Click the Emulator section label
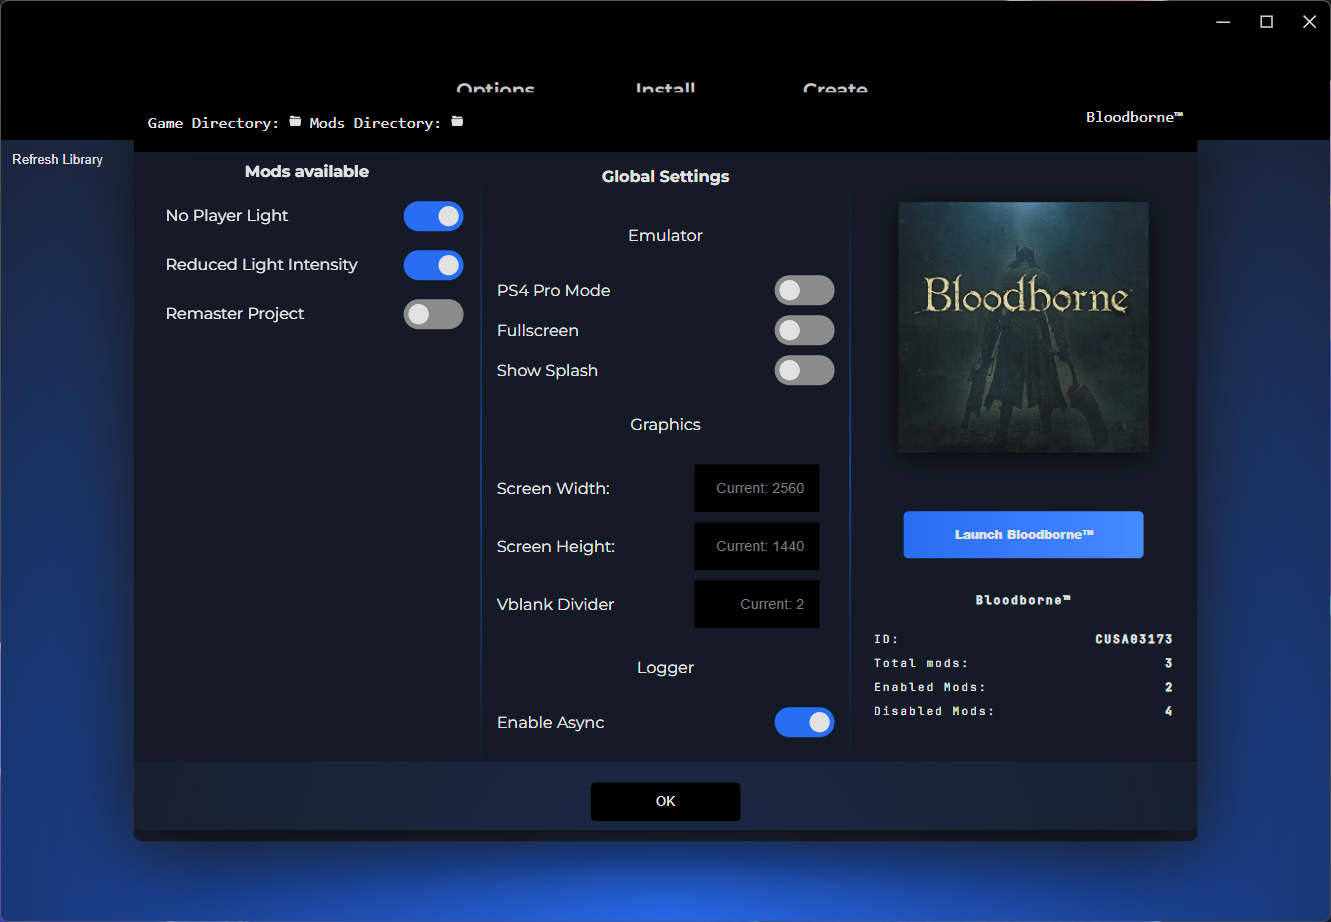Image resolution: width=1331 pixels, height=922 pixels. pyautogui.click(x=665, y=236)
